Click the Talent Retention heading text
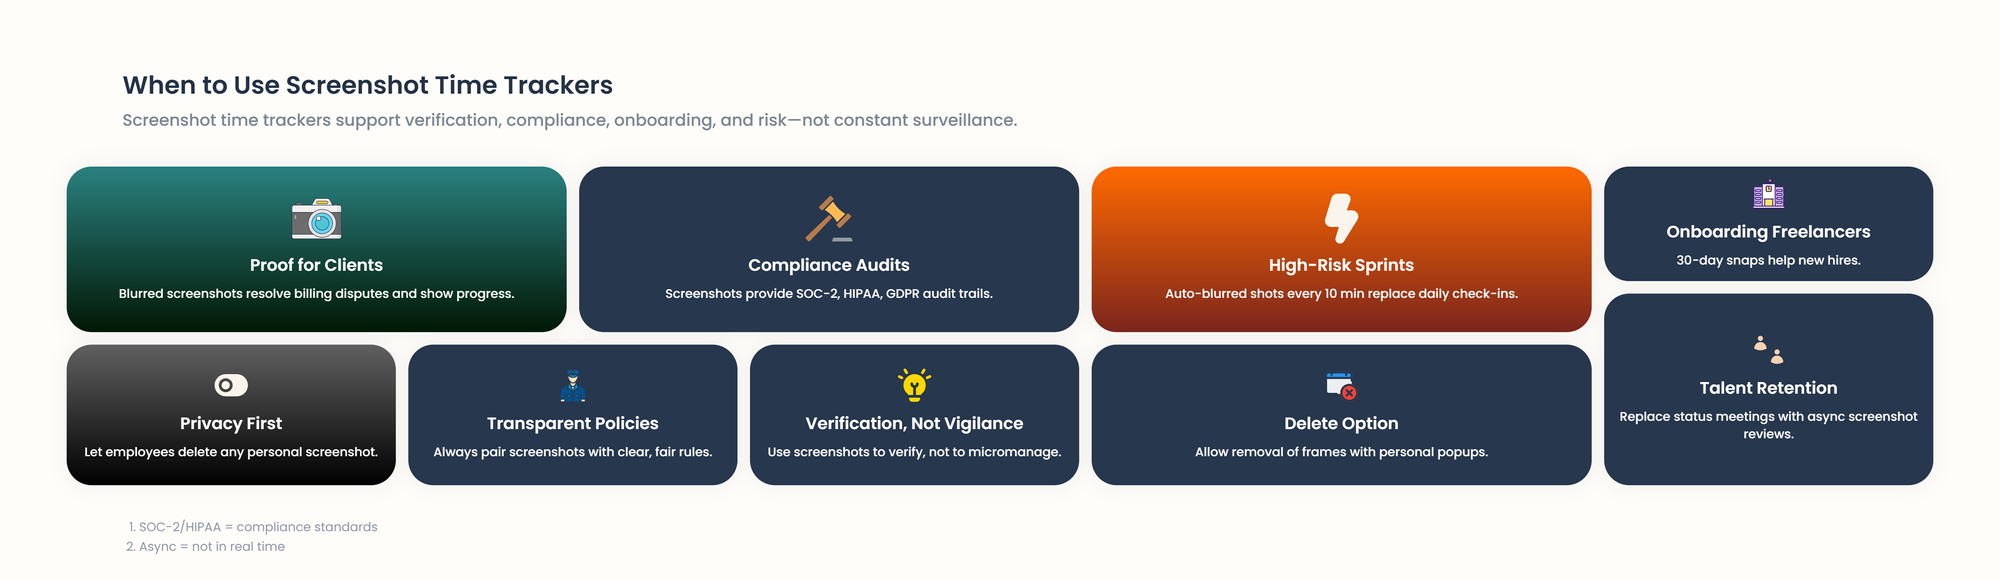This screenshot has height=582, width=2000. point(1768,388)
